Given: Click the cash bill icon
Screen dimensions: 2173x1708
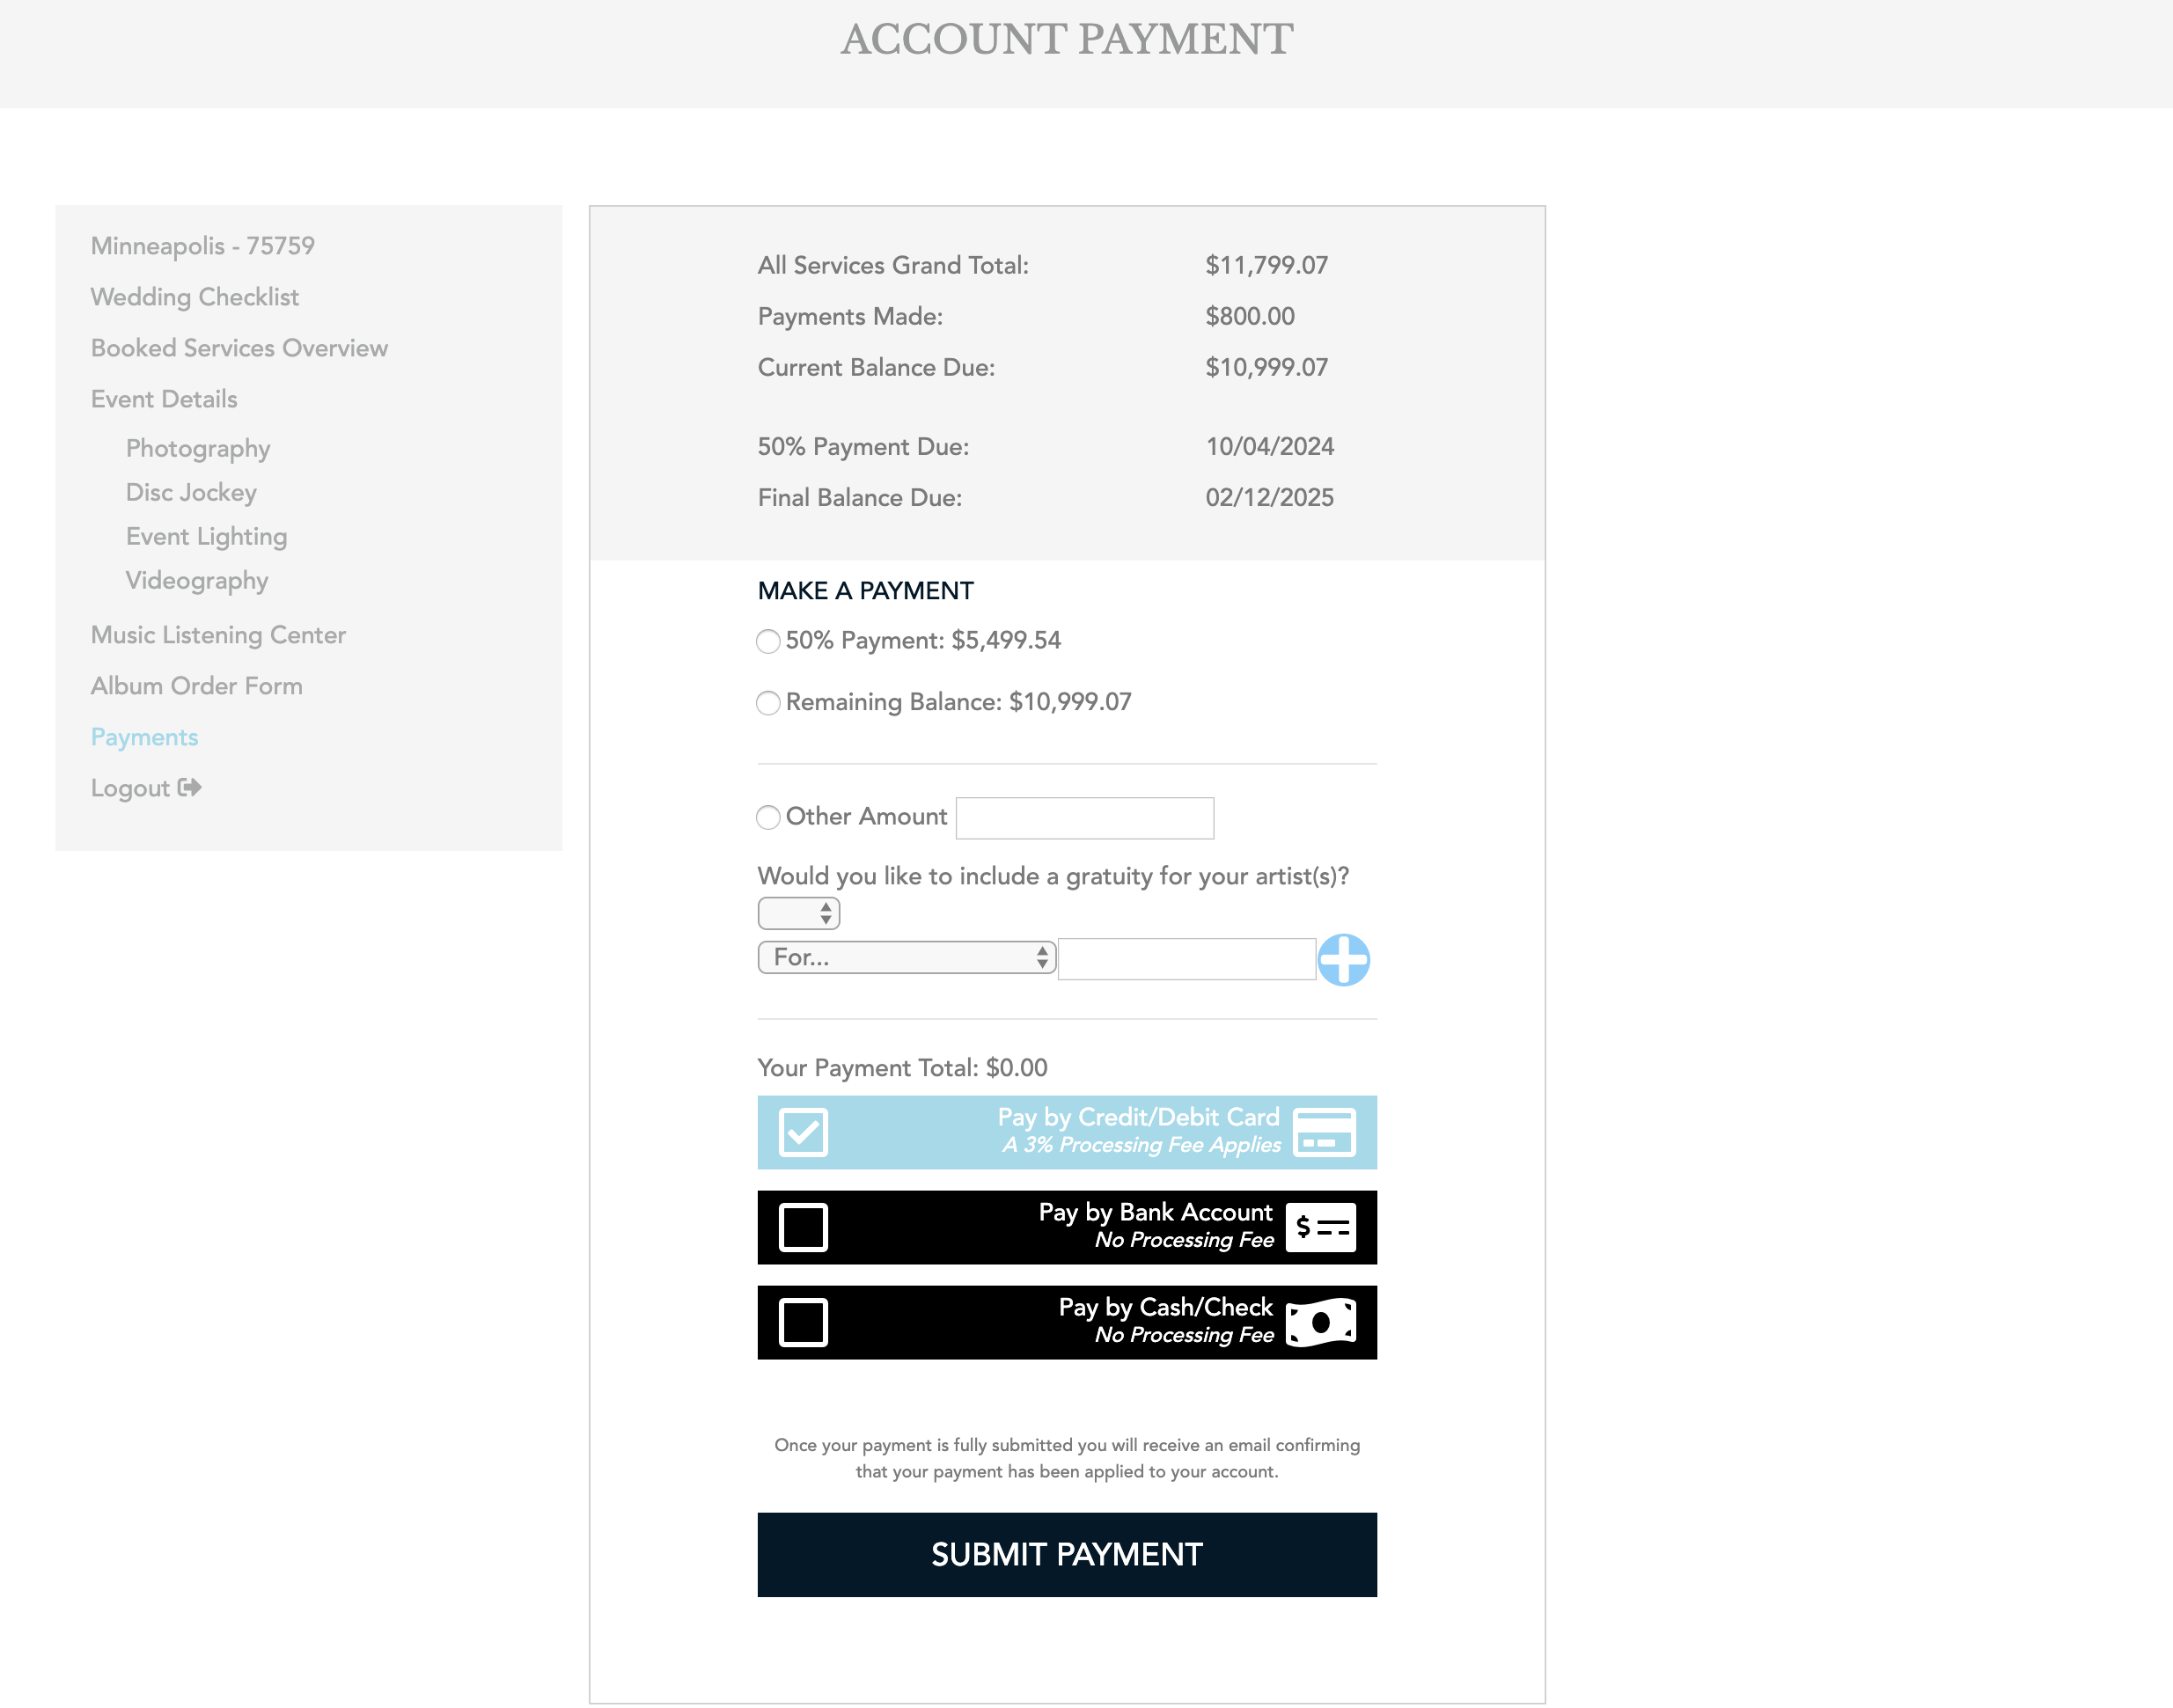Looking at the screenshot, I should pyautogui.click(x=1321, y=1322).
